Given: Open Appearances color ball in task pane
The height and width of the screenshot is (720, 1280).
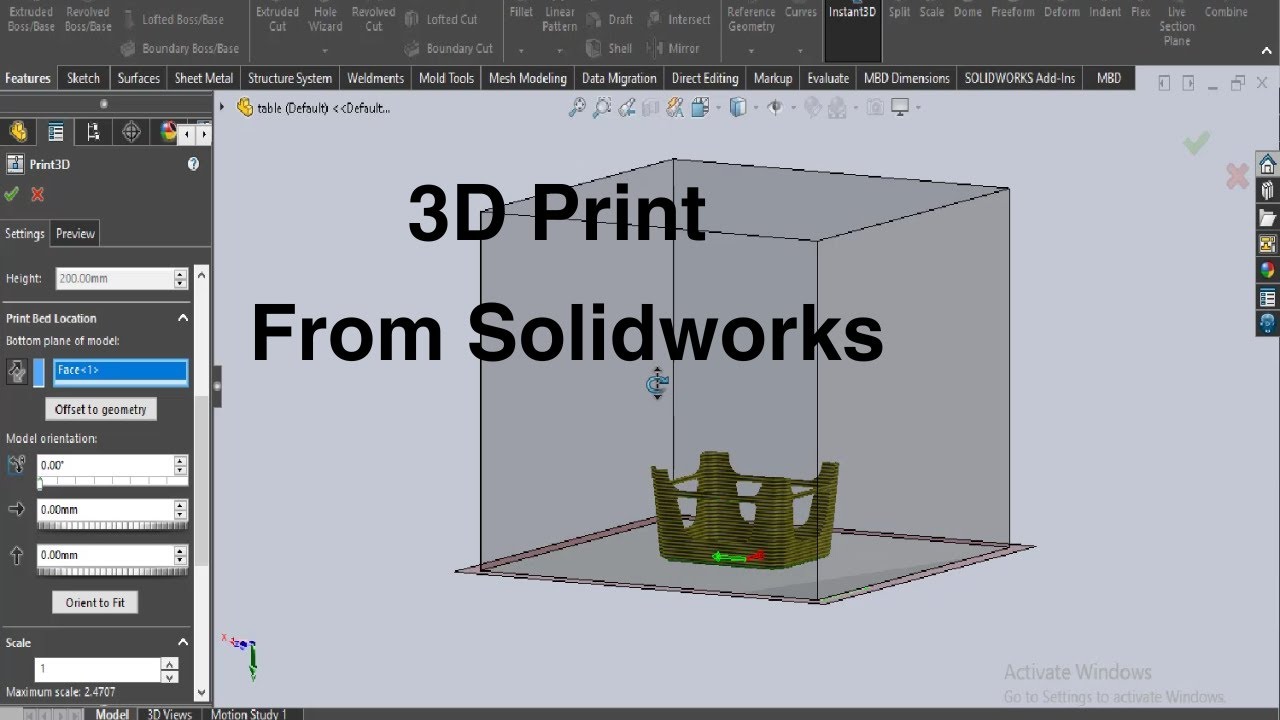Looking at the screenshot, I should [1267, 270].
